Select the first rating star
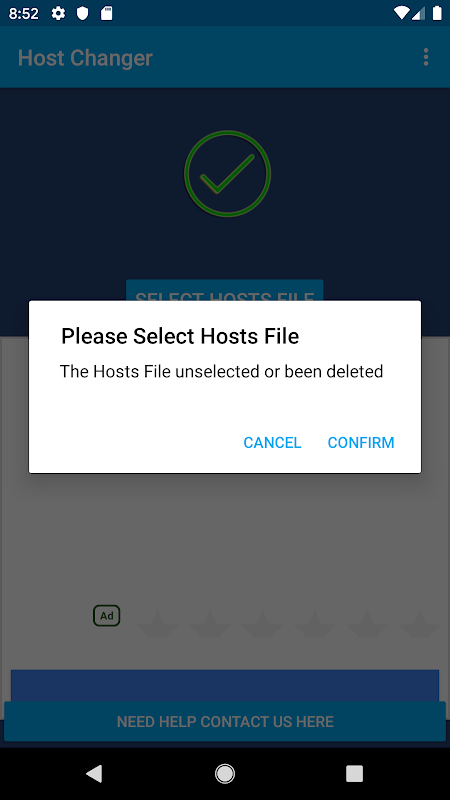Image resolution: width=450 pixels, height=800 pixels. pyautogui.click(x=158, y=623)
